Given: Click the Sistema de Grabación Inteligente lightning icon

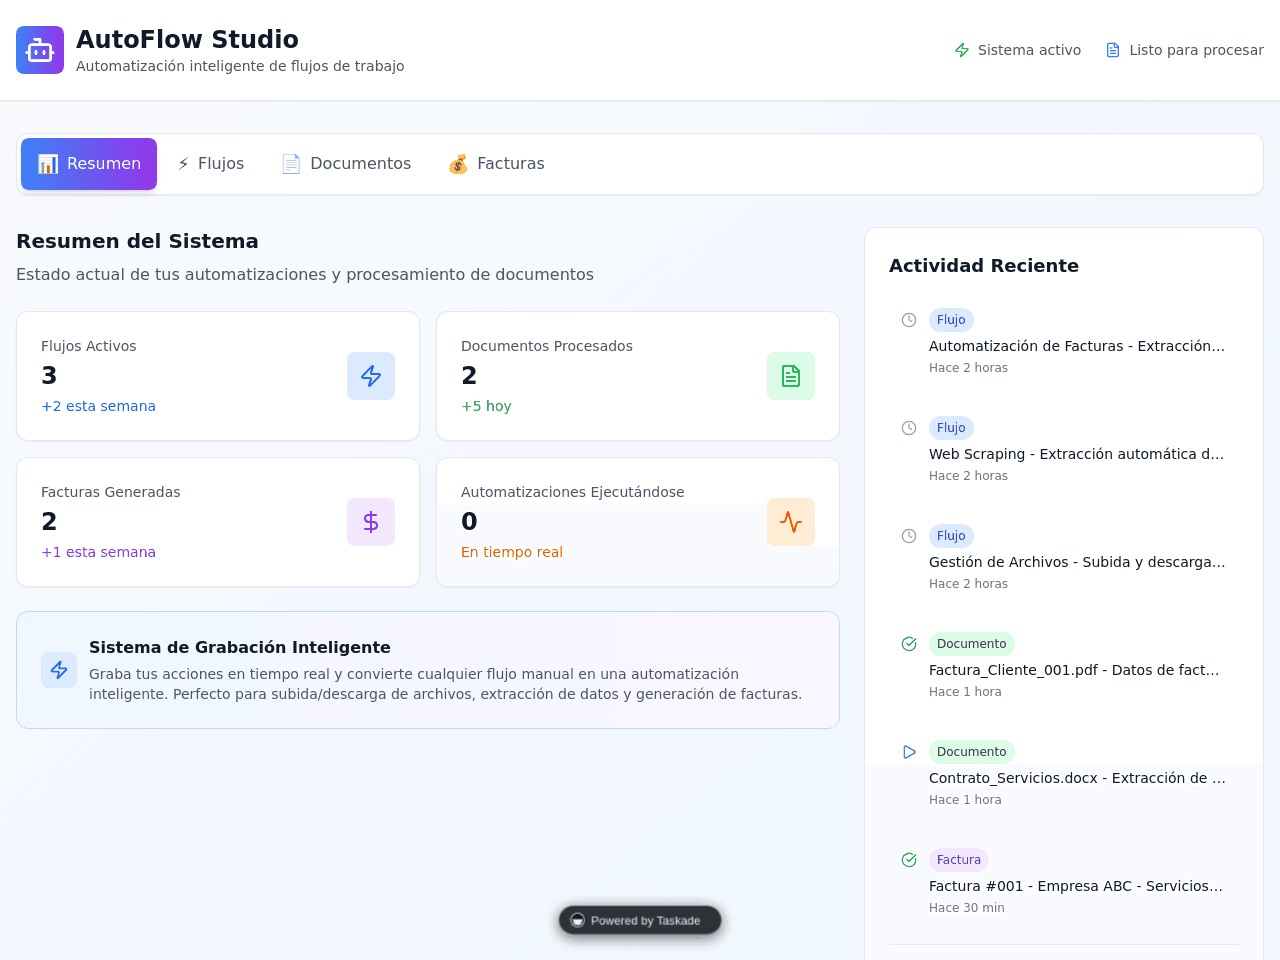Looking at the screenshot, I should [x=59, y=670].
